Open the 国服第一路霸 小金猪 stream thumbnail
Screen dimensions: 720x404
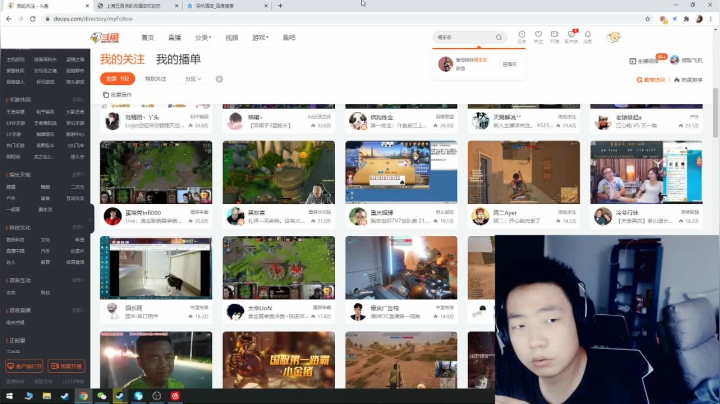pos(279,360)
